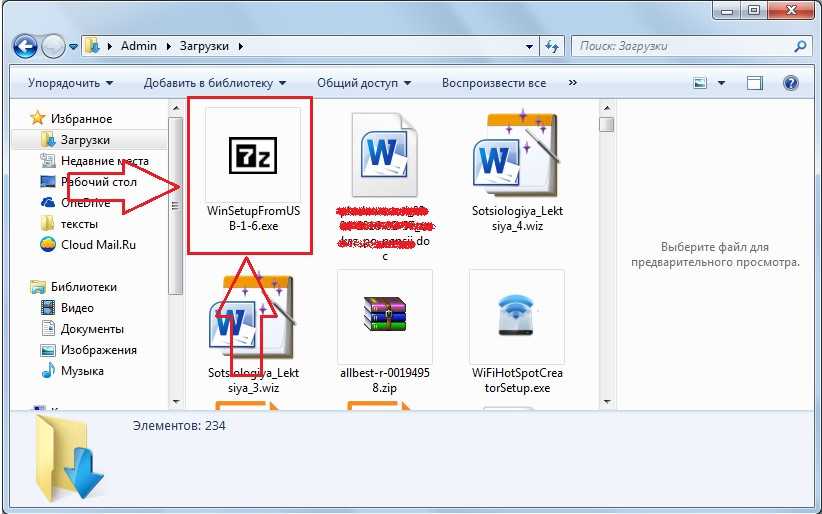Image resolution: width=822 pixels, height=514 pixels.
Task: Click the Sotsiologiya_Lektsiya_4.wiz file name
Action: click(517, 219)
